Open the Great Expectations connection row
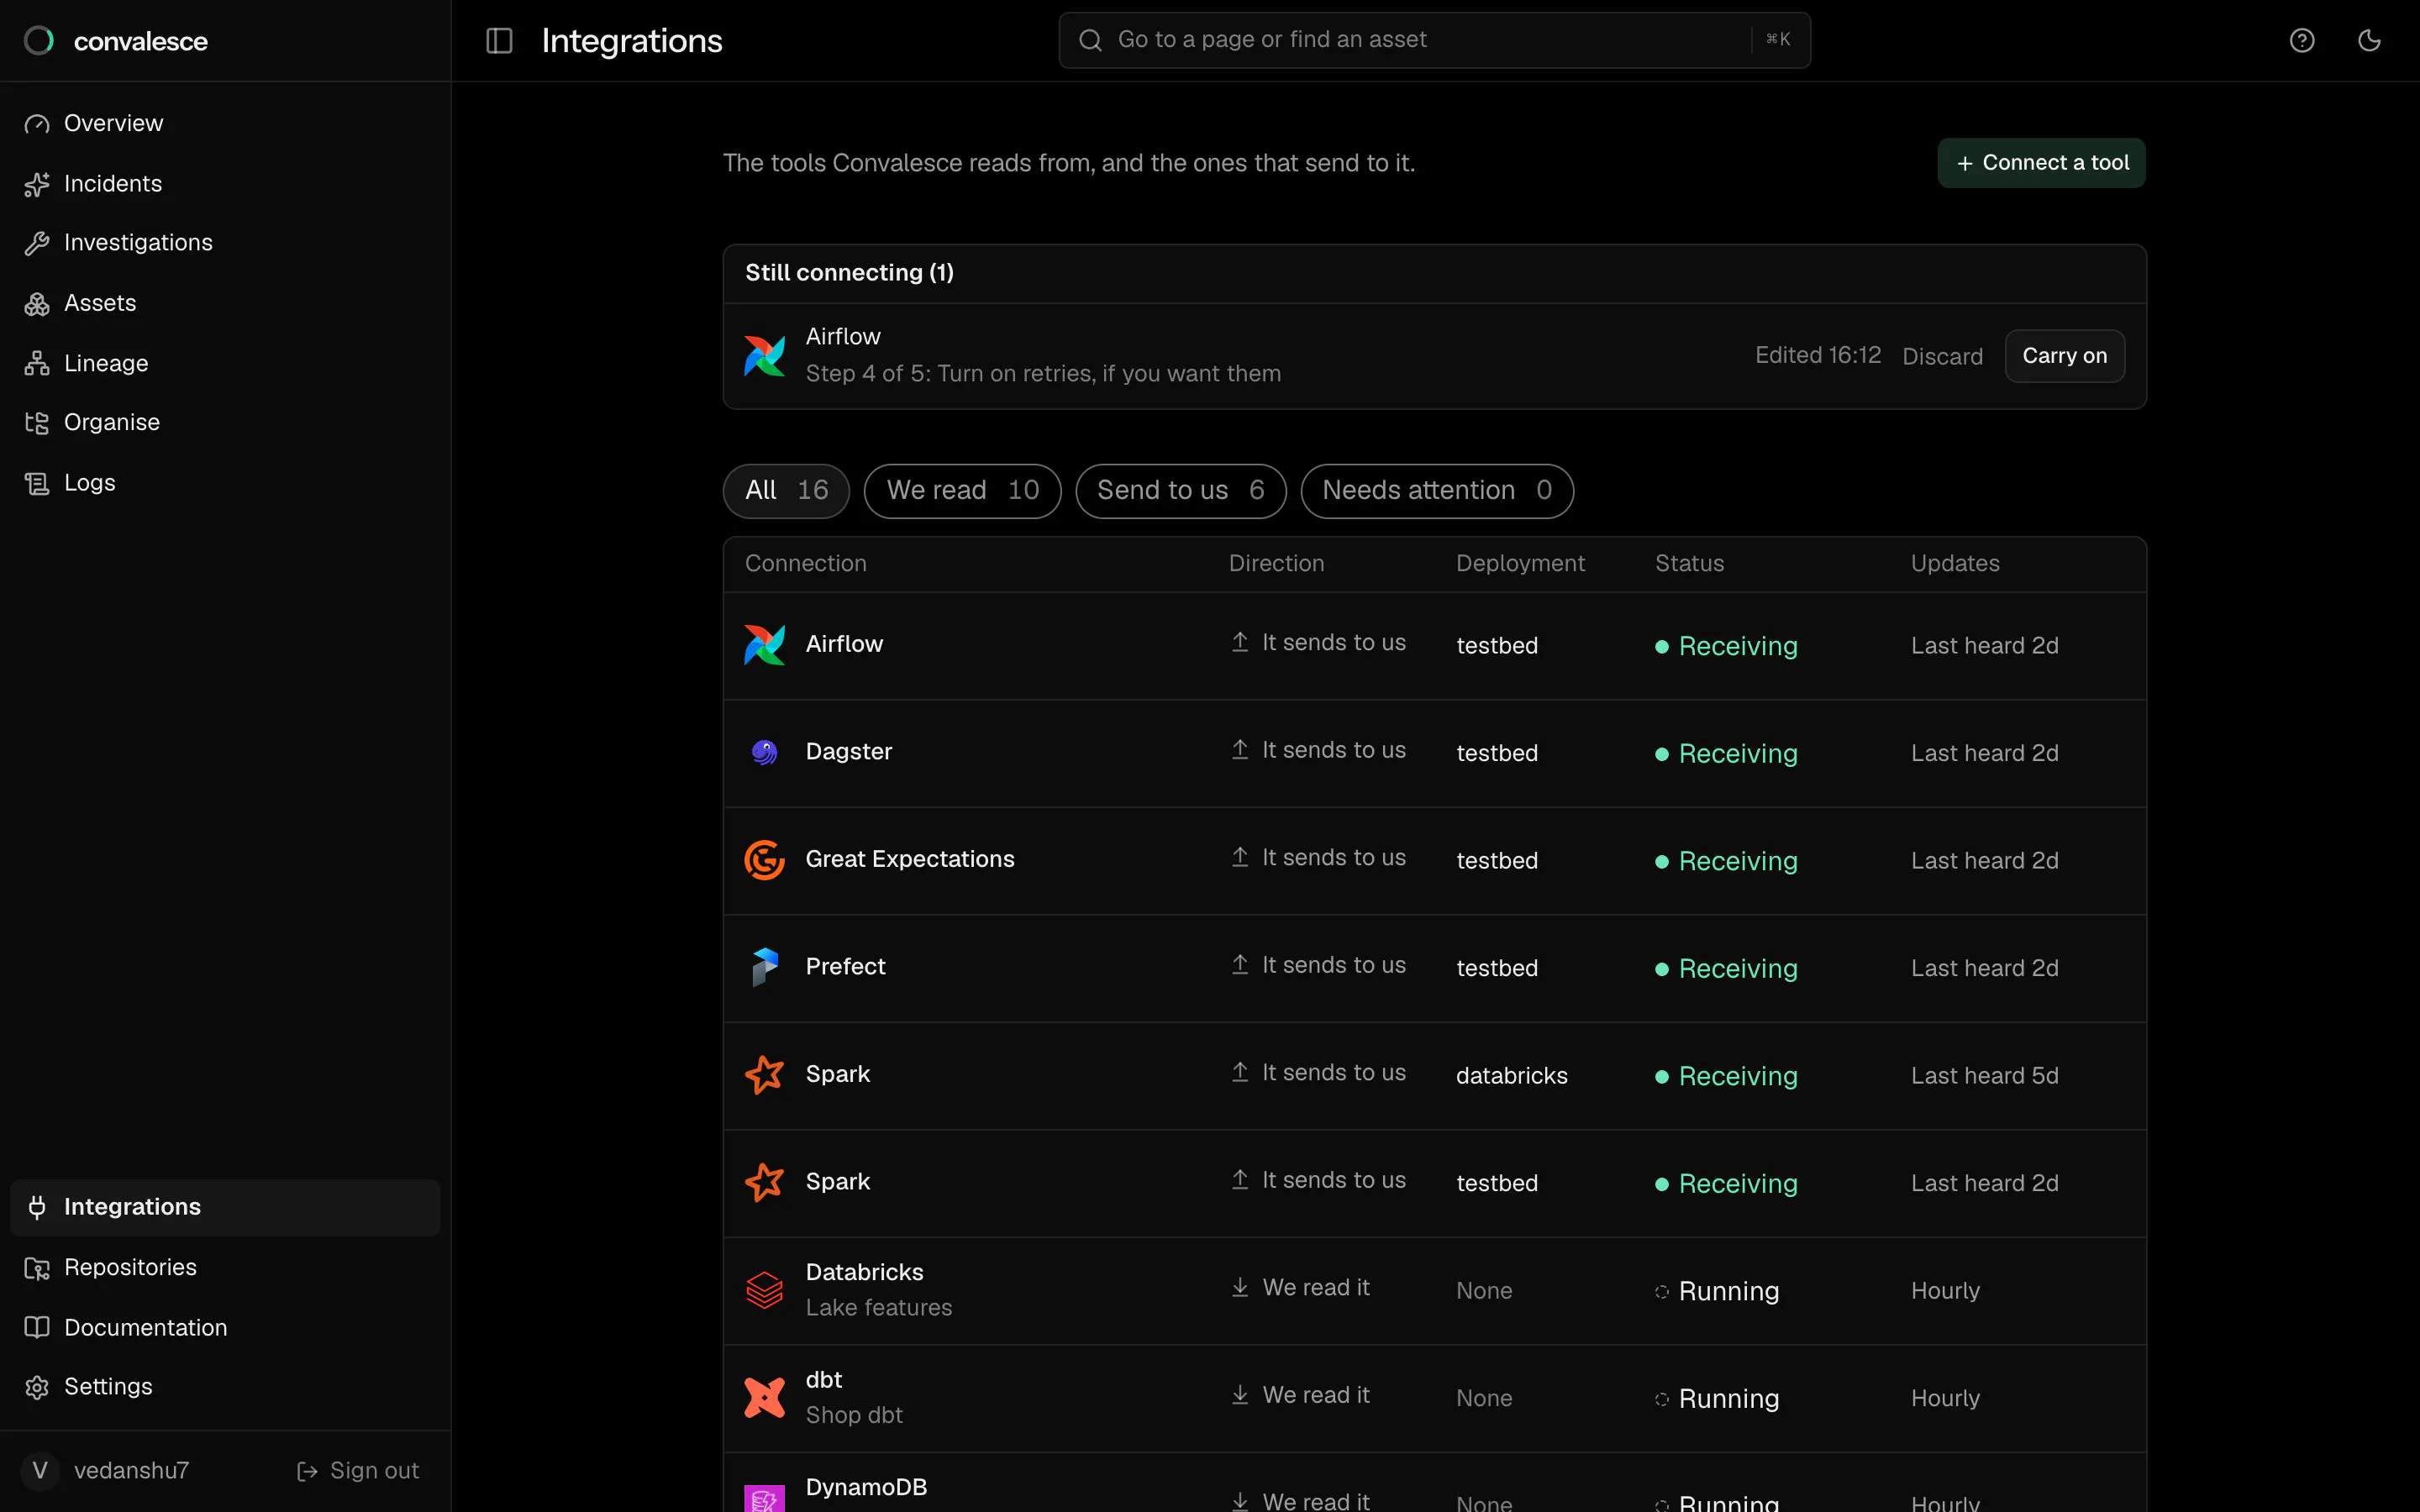The image size is (2420, 1512). coord(1434,861)
